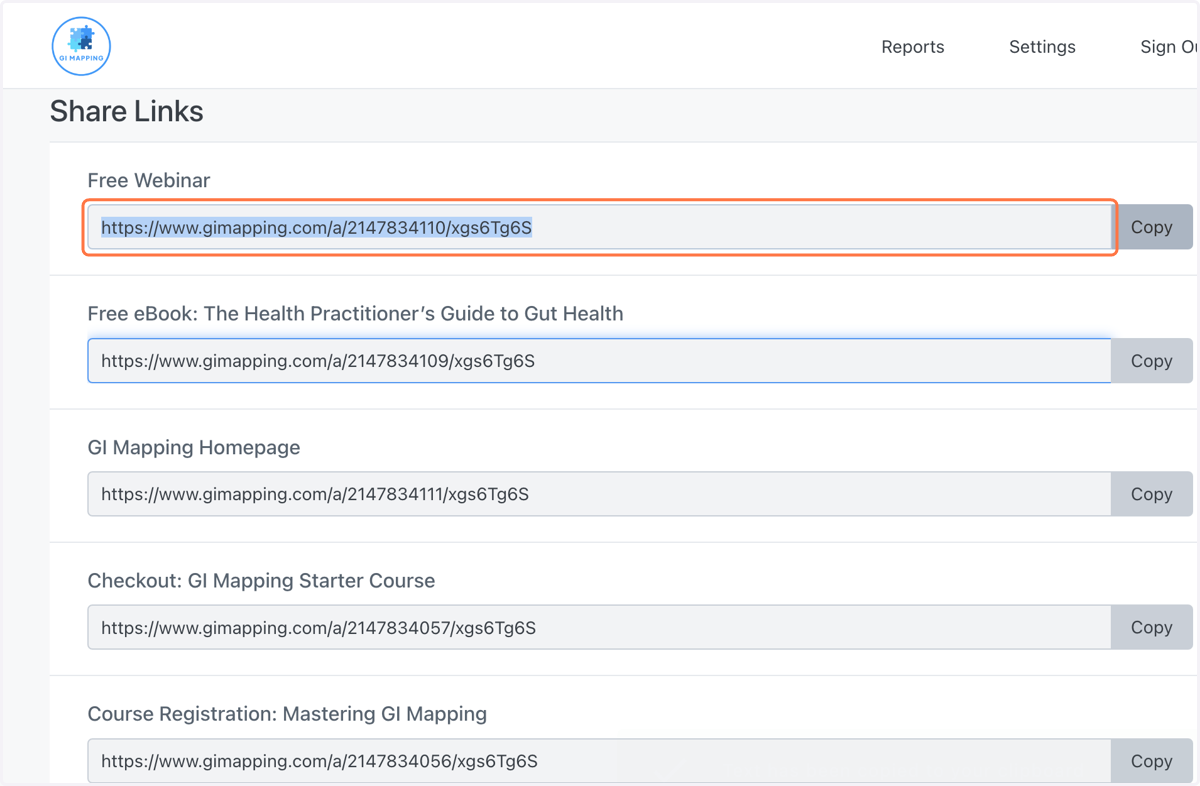This screenshot has height=786, width=1200.
Task: Click the Checkout: GI Mapping Starter Course label
Action: click(261, 581)
